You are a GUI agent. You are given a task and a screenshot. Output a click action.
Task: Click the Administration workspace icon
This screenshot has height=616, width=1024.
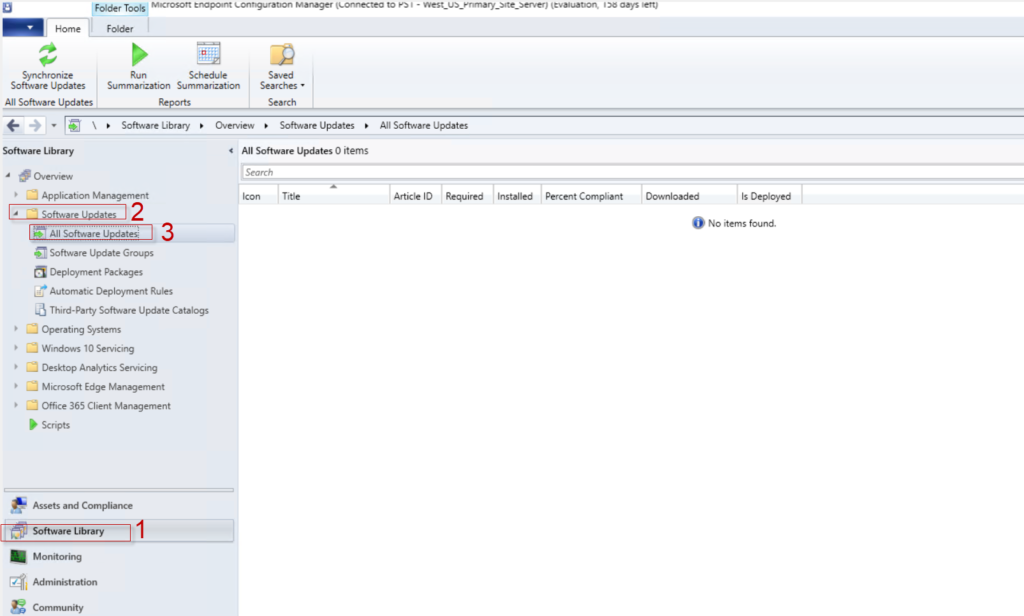pos(18,581)
